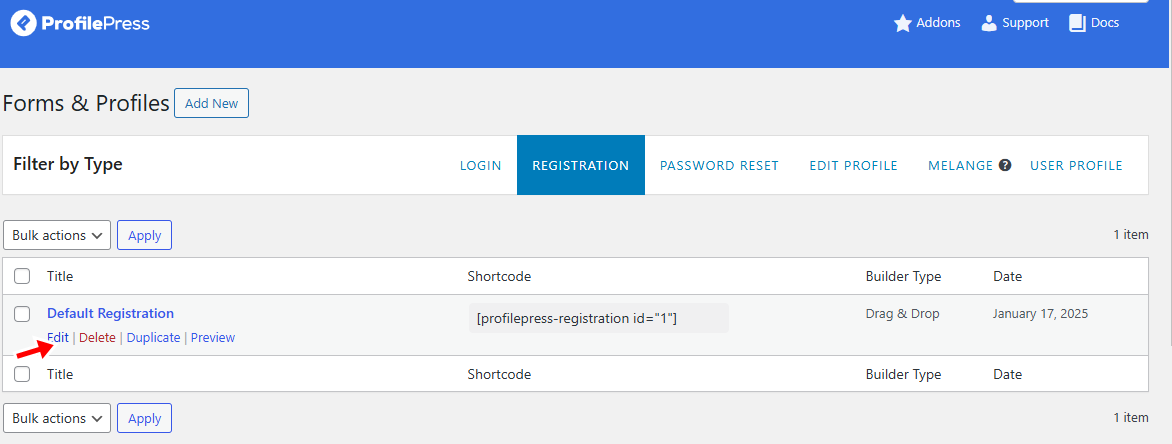
Task: Click the bottom Apply button
Action: click(x=144, y=418)
